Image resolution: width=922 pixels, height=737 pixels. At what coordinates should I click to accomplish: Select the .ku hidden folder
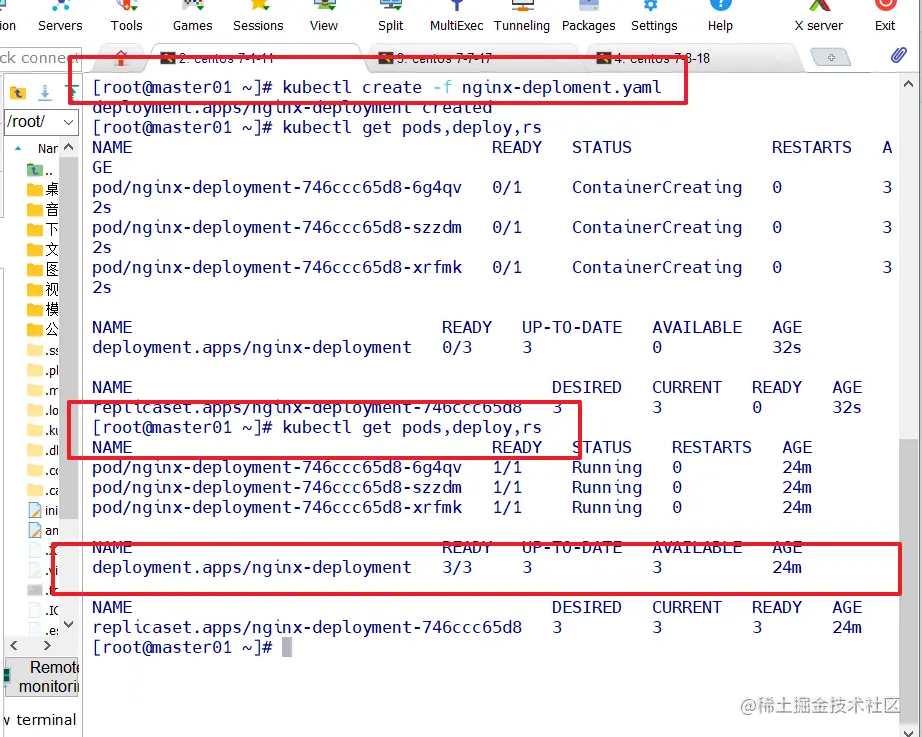(x=43, y=431)
